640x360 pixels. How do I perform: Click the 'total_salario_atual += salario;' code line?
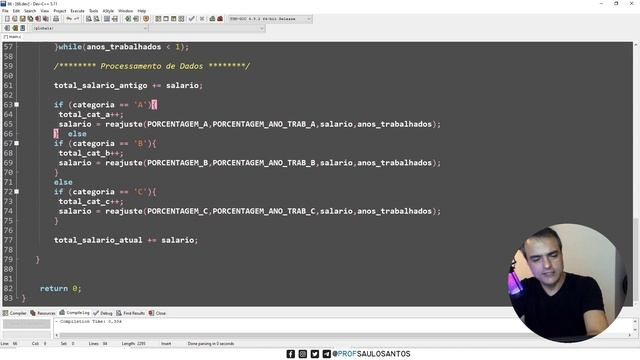click(x=126, y=240)
